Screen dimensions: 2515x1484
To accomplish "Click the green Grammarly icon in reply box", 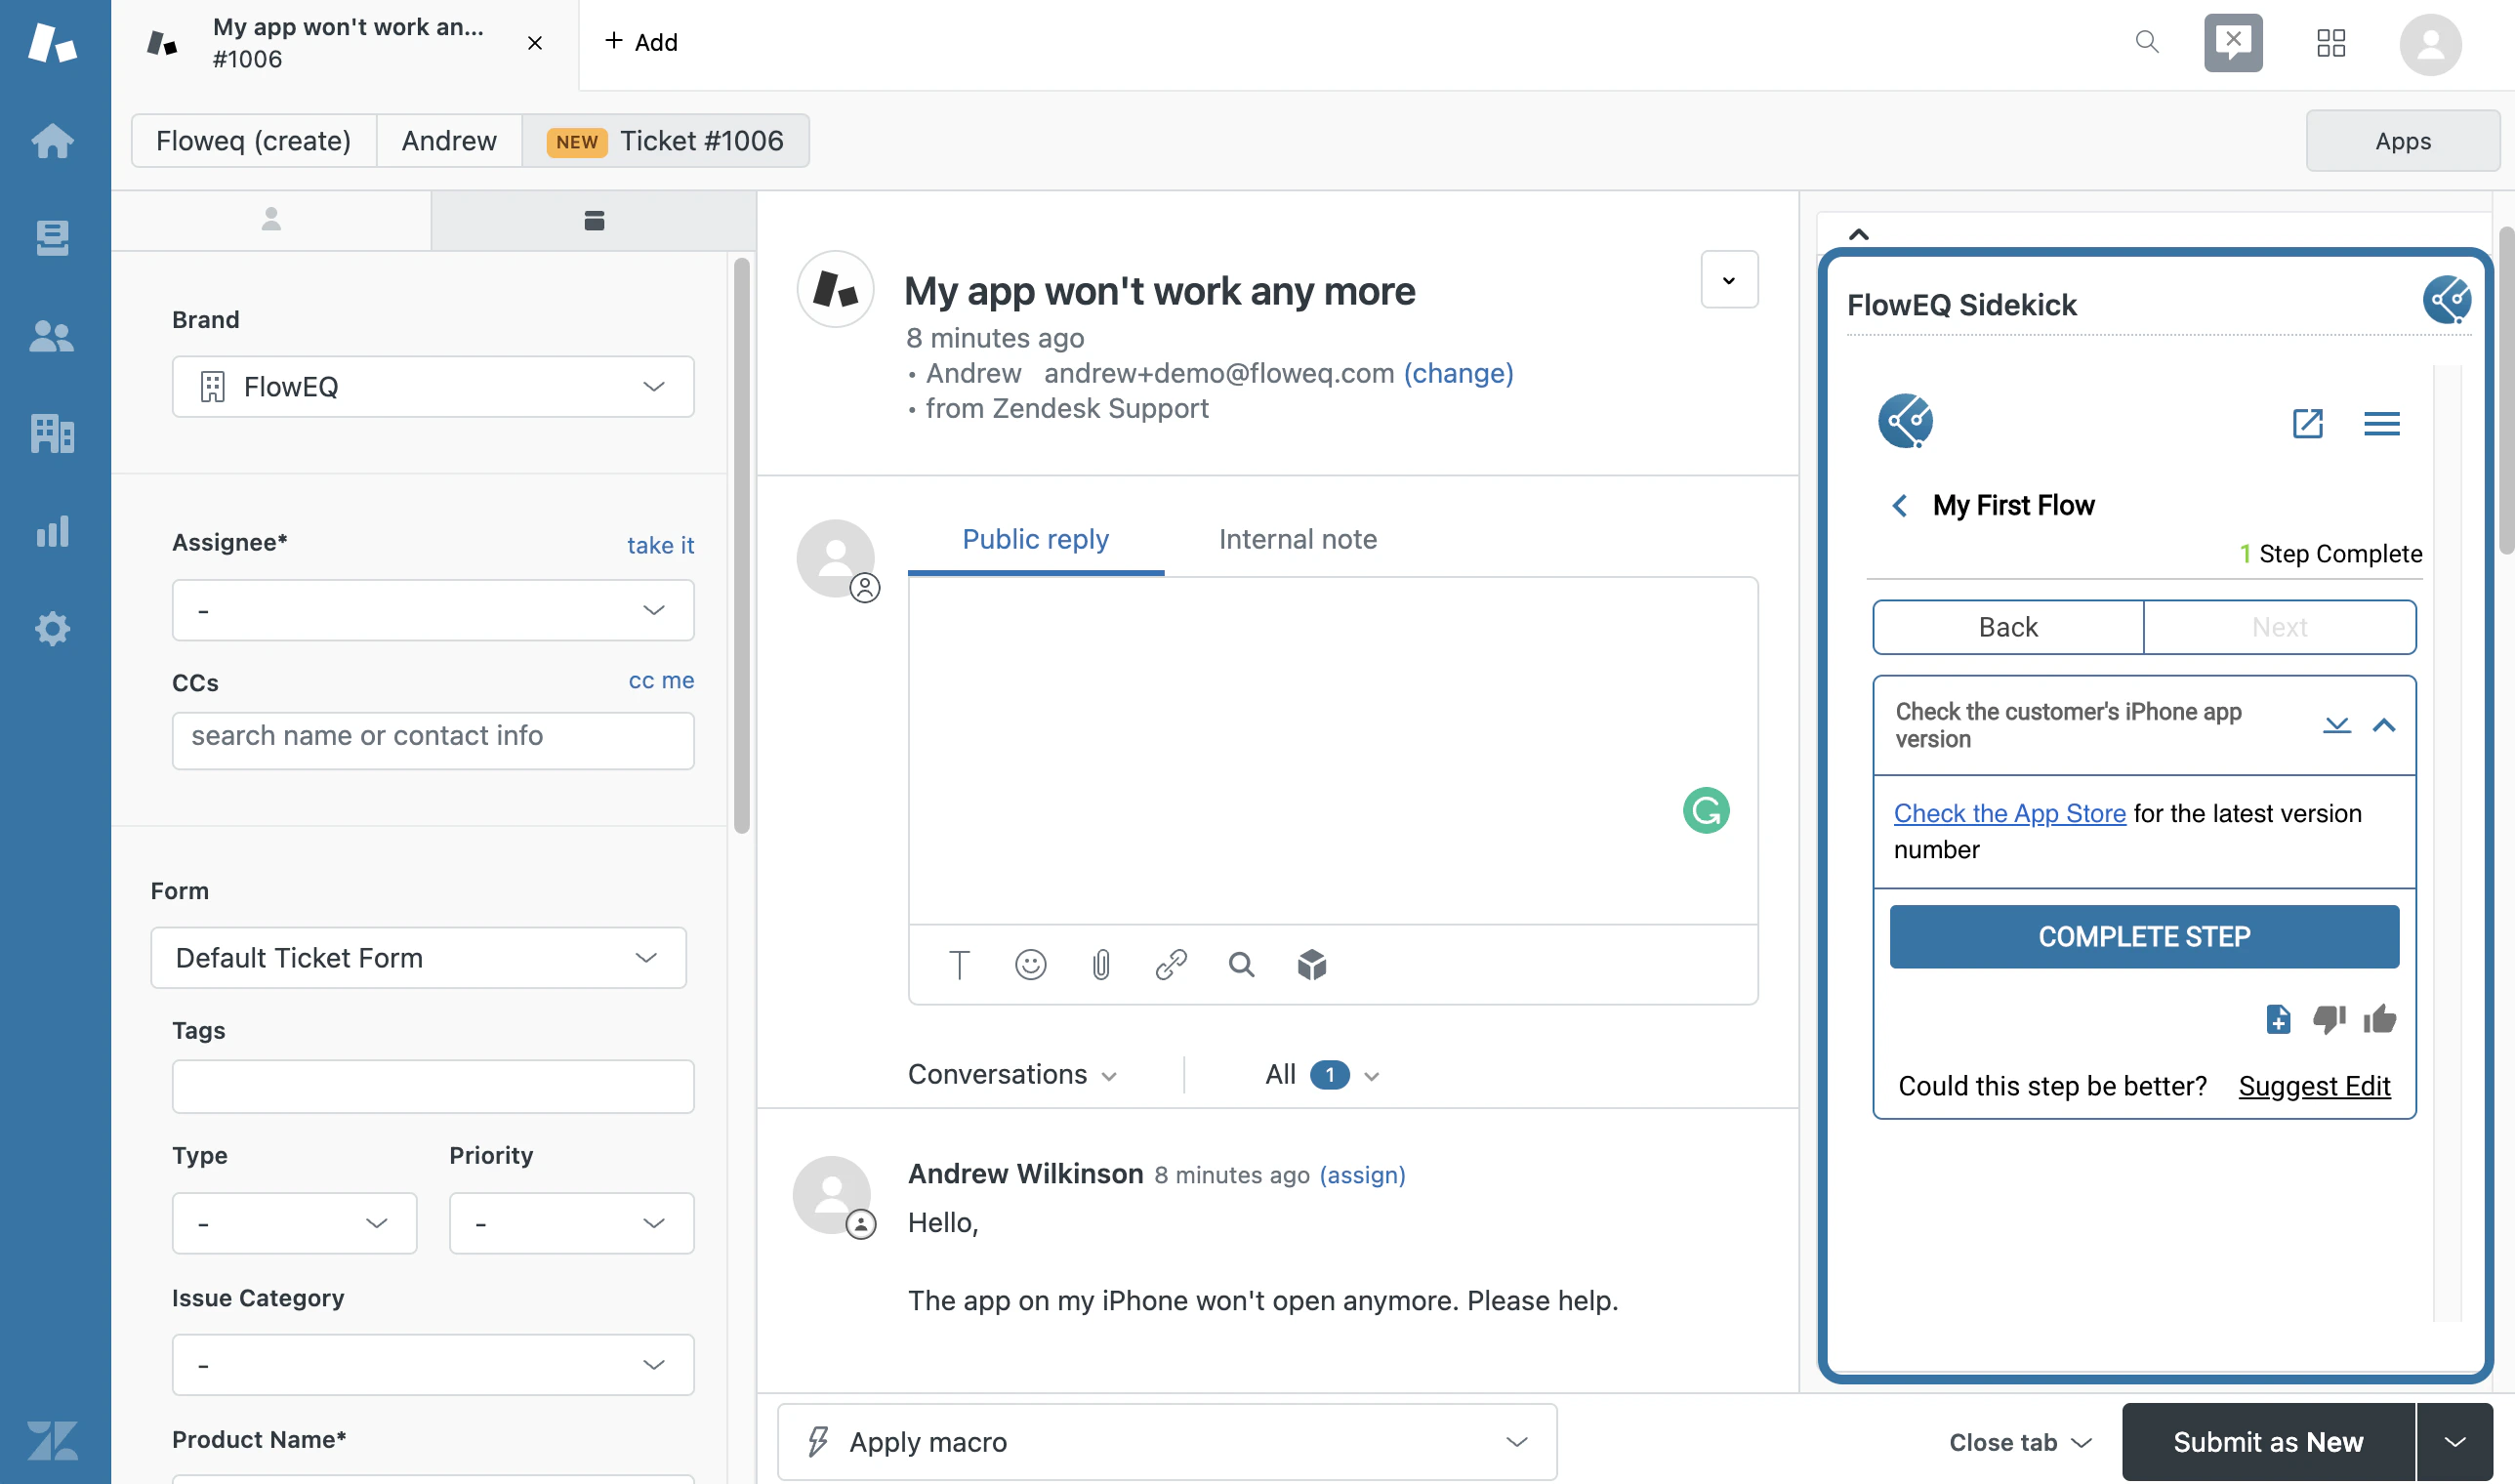I will (x=1706, y=810).
